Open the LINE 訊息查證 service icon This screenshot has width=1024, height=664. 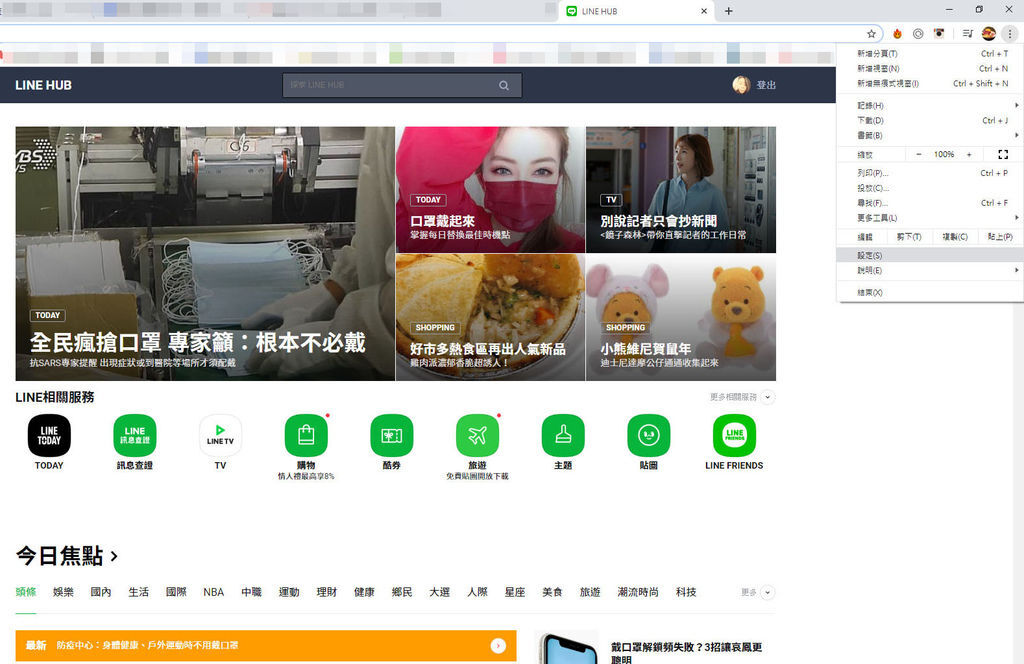(135, 435)
